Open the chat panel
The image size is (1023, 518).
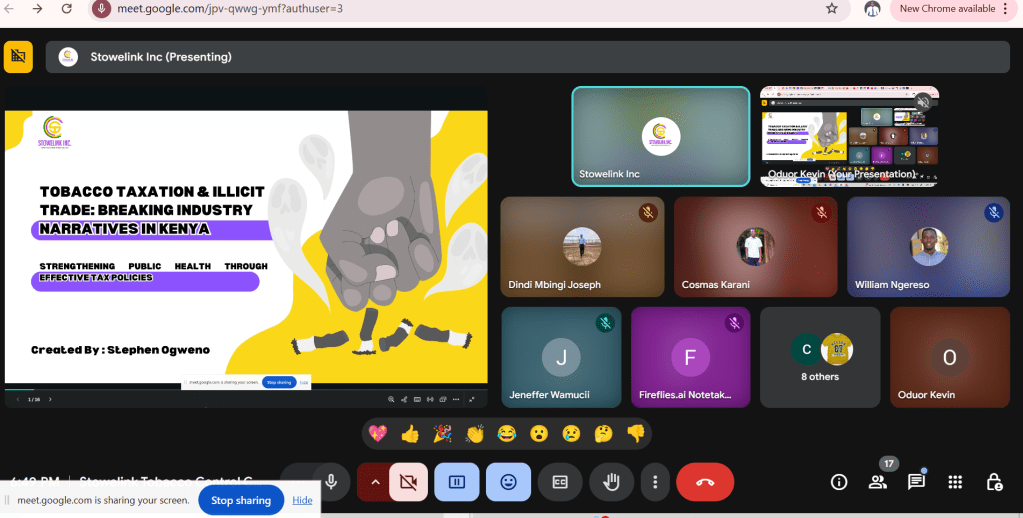click(916, 482)
